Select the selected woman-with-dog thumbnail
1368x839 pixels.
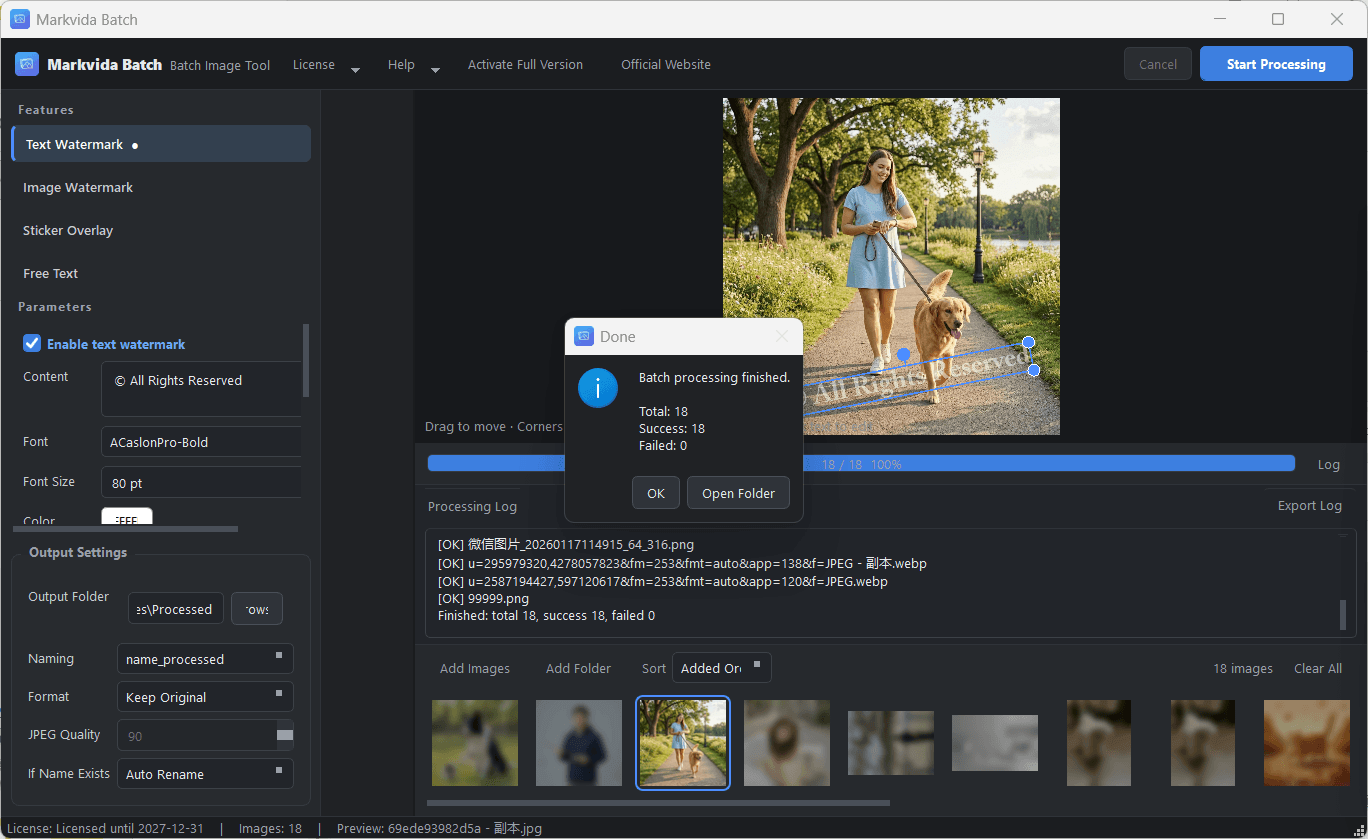point(683,743)
